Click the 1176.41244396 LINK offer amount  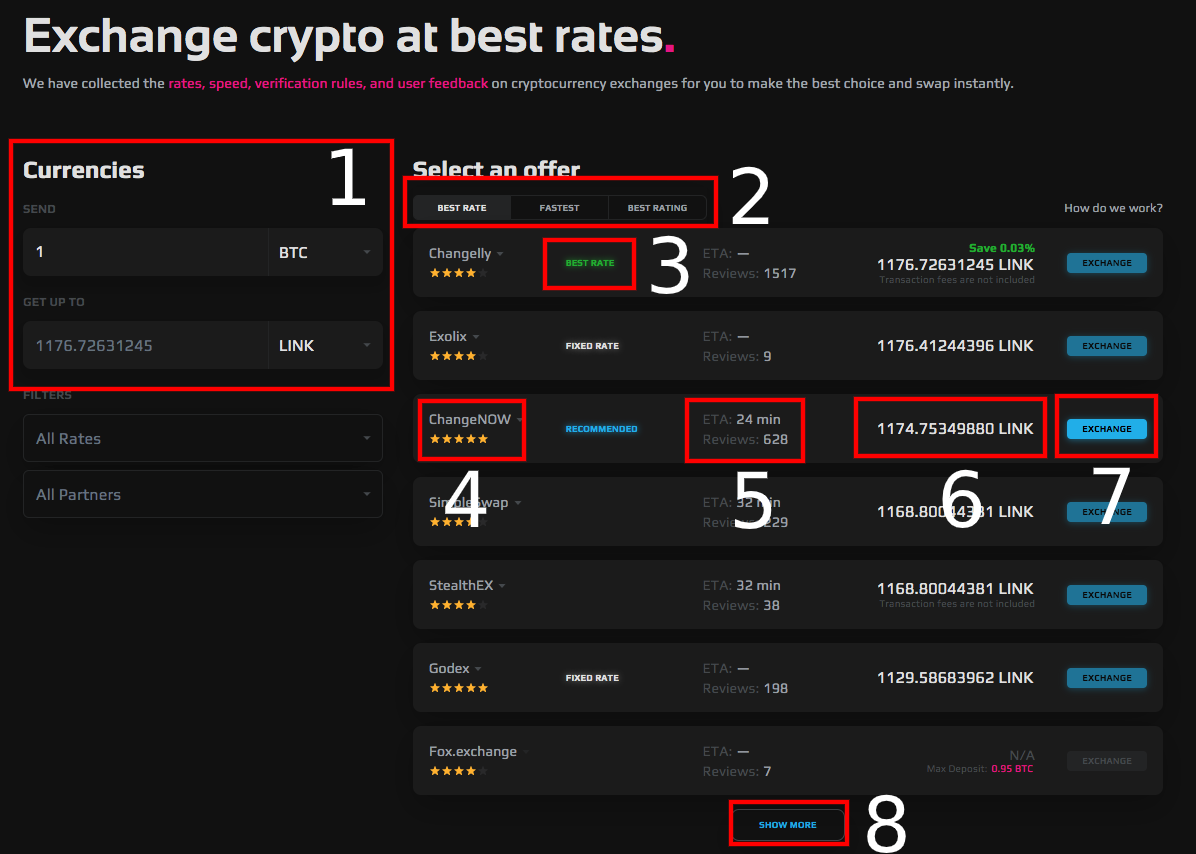coord(955,345)
